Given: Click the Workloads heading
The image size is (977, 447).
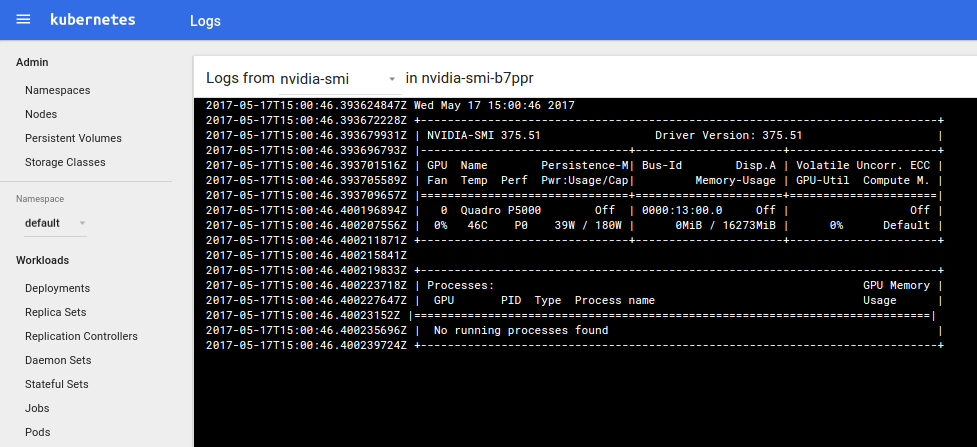Looking at the screenshot, I should pyautogui.click(x=42, y=261).
